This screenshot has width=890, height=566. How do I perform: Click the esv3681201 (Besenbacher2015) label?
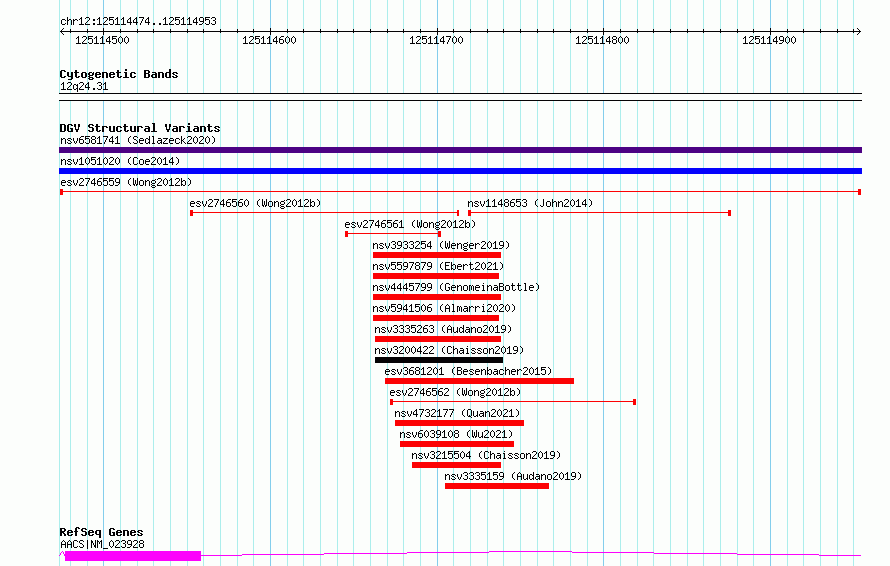[468, 371]
